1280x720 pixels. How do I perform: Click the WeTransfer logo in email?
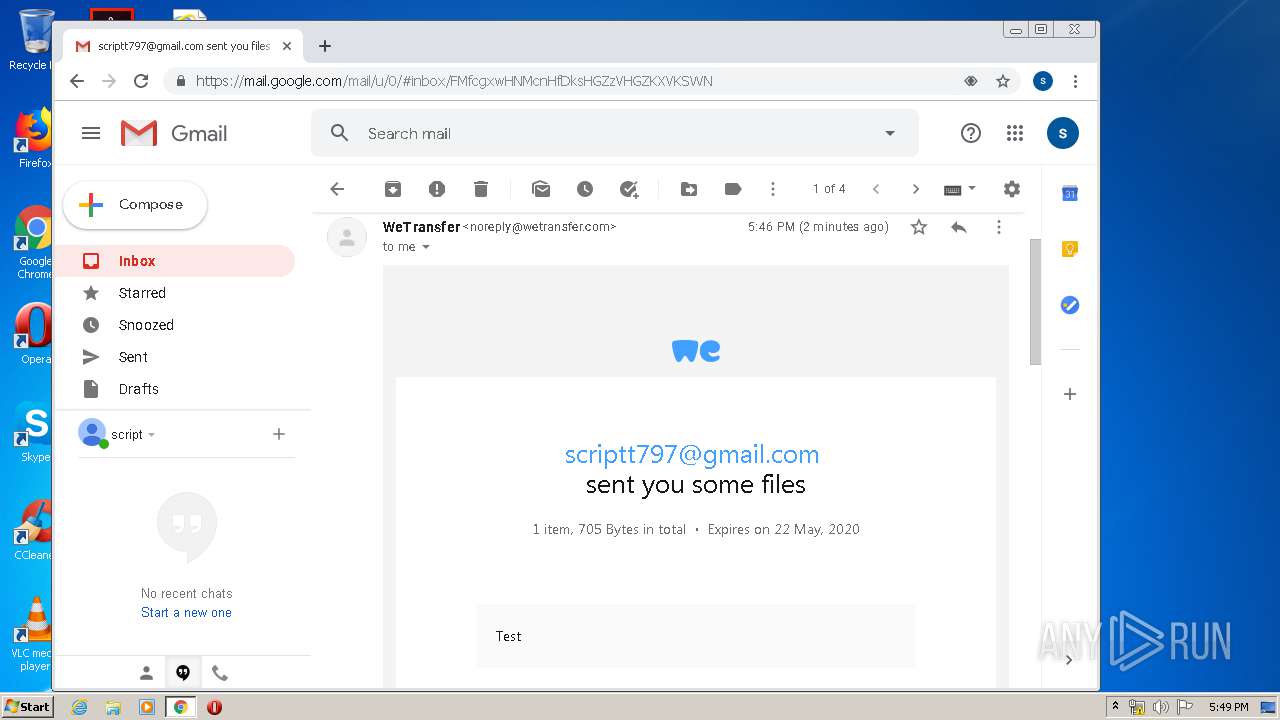tap(696, 351)
